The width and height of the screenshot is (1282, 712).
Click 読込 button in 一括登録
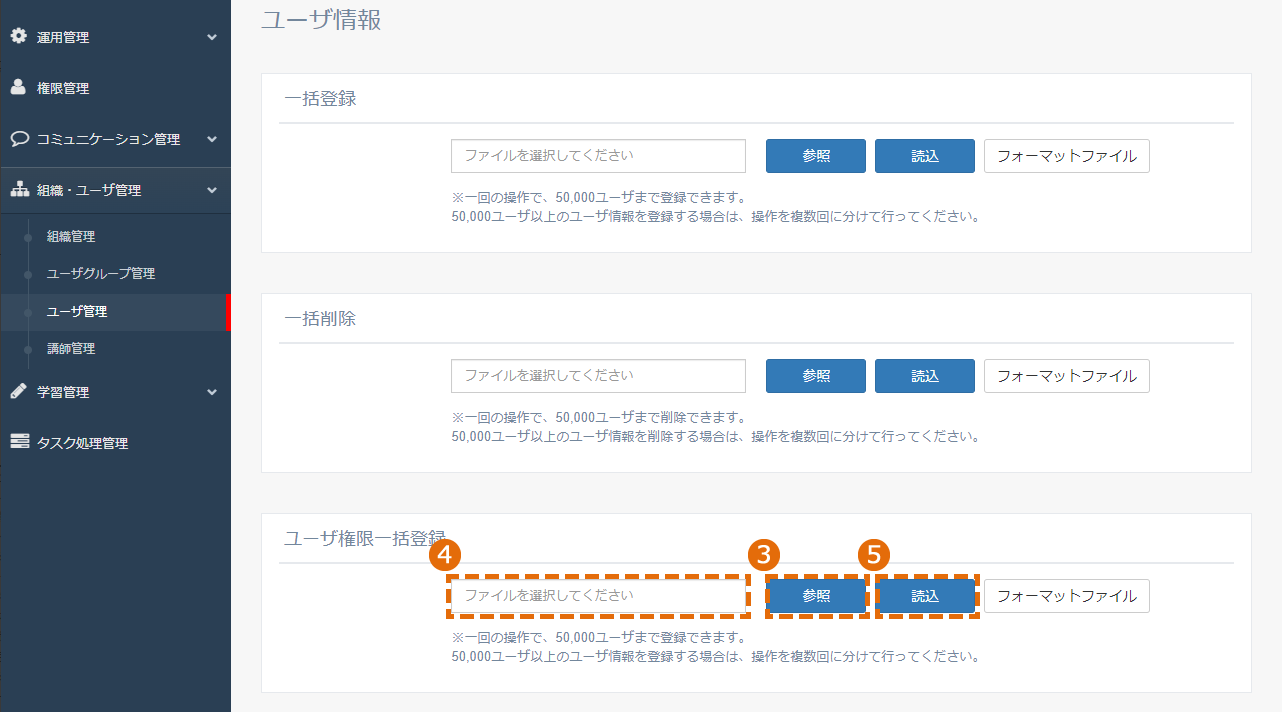pos(925,156)
